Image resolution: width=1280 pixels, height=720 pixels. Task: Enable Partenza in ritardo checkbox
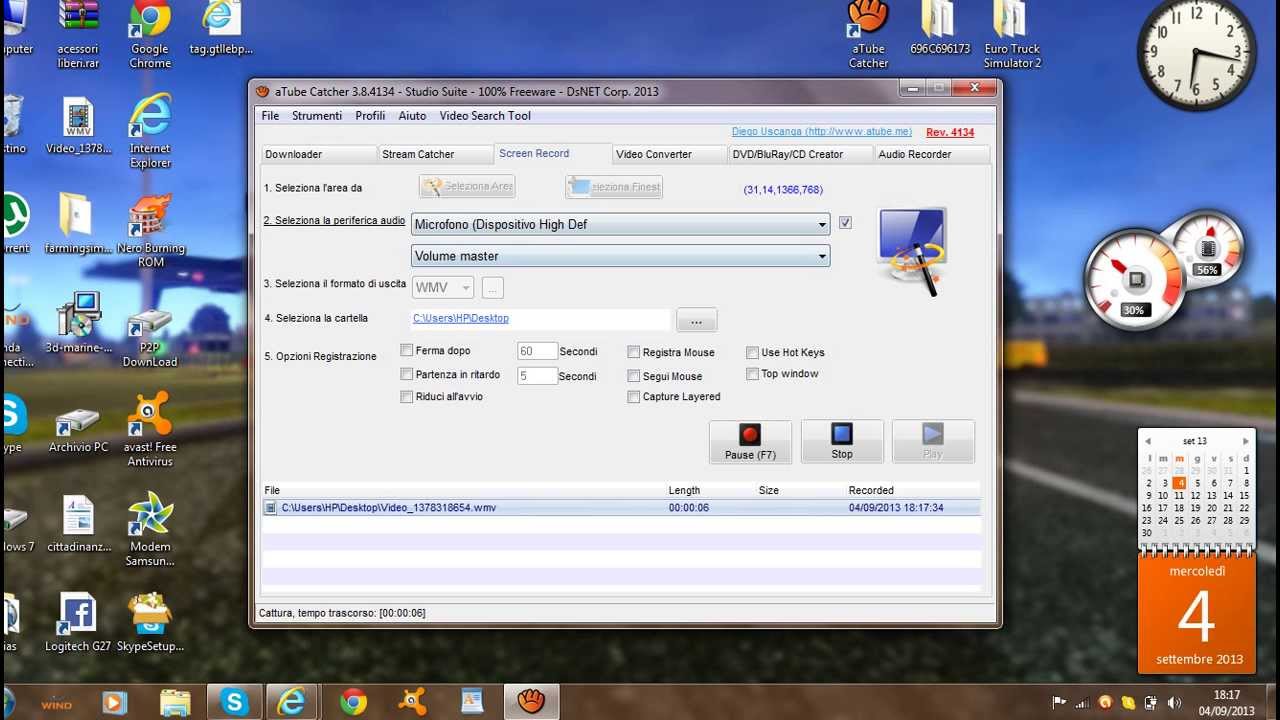(x=406, y=374)
